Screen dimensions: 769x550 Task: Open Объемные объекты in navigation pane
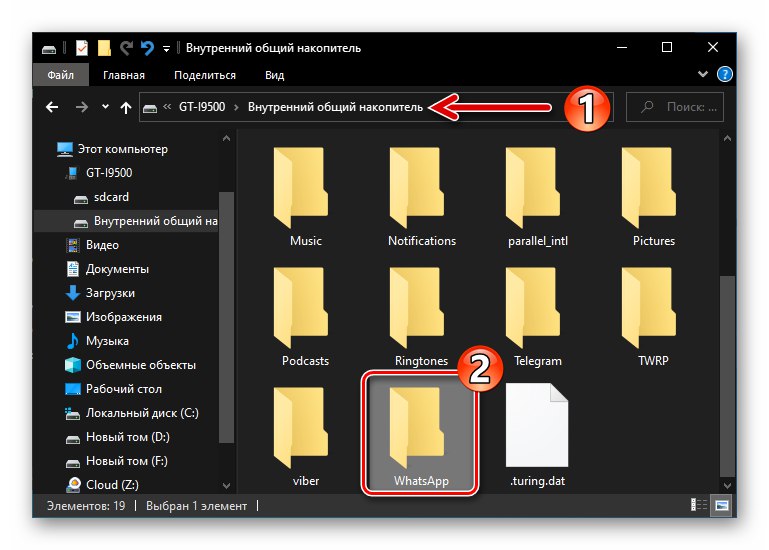click(x=130, y=365)
